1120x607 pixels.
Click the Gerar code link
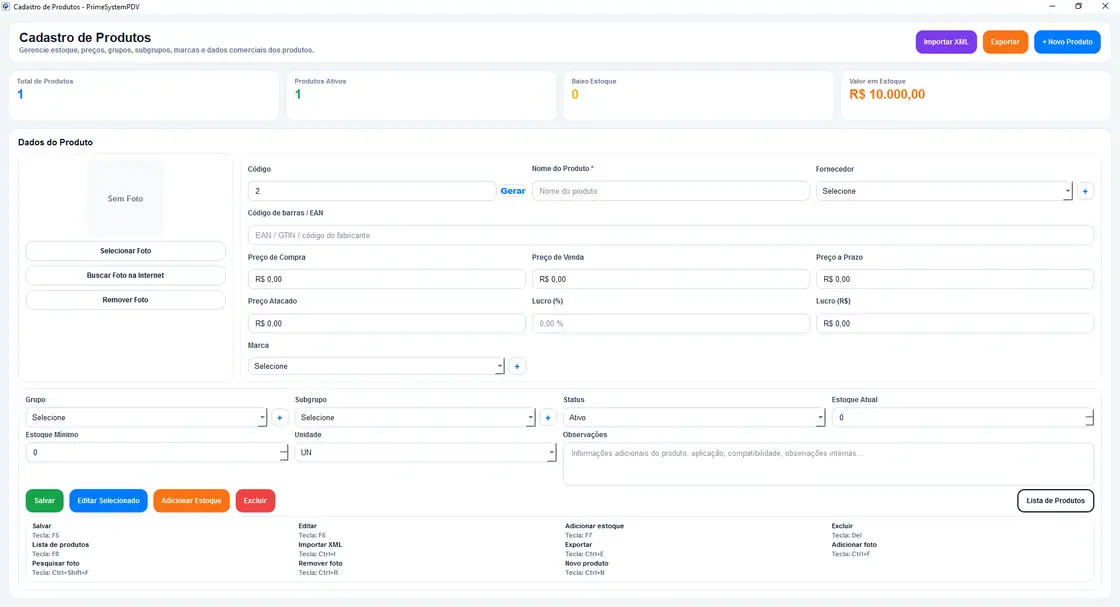tap(513, 191)
